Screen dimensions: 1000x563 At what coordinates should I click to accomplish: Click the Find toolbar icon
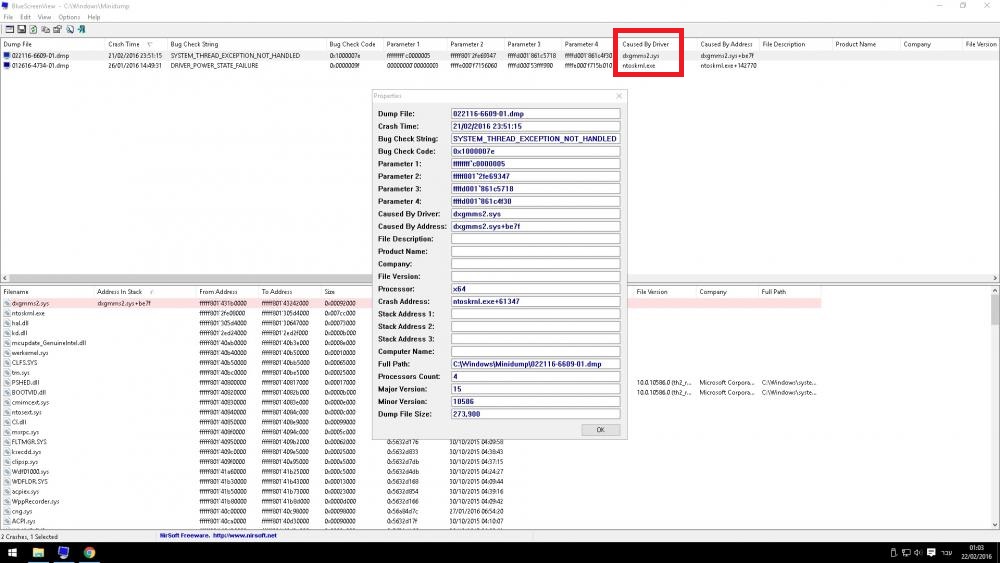click(x=70, y=29)
